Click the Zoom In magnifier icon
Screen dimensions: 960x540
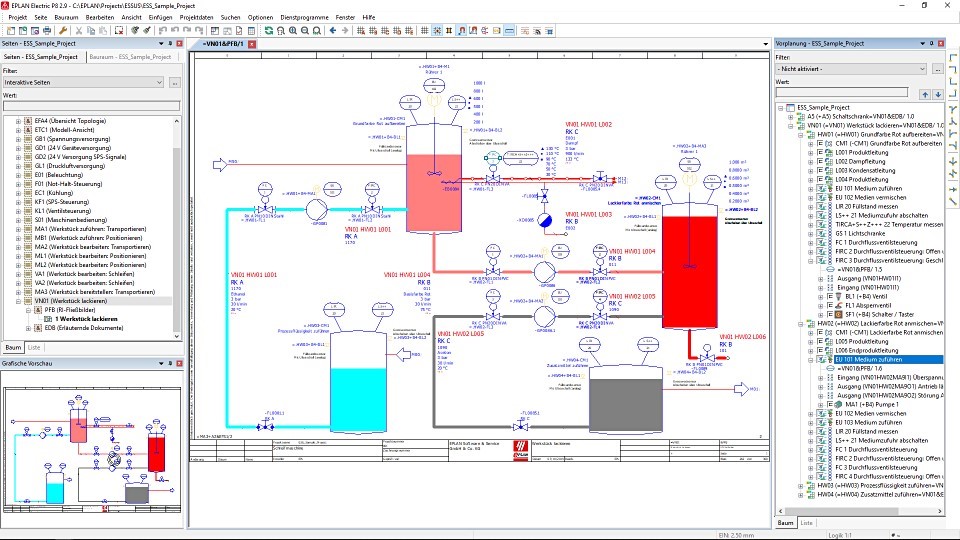[x=292, y=30]
